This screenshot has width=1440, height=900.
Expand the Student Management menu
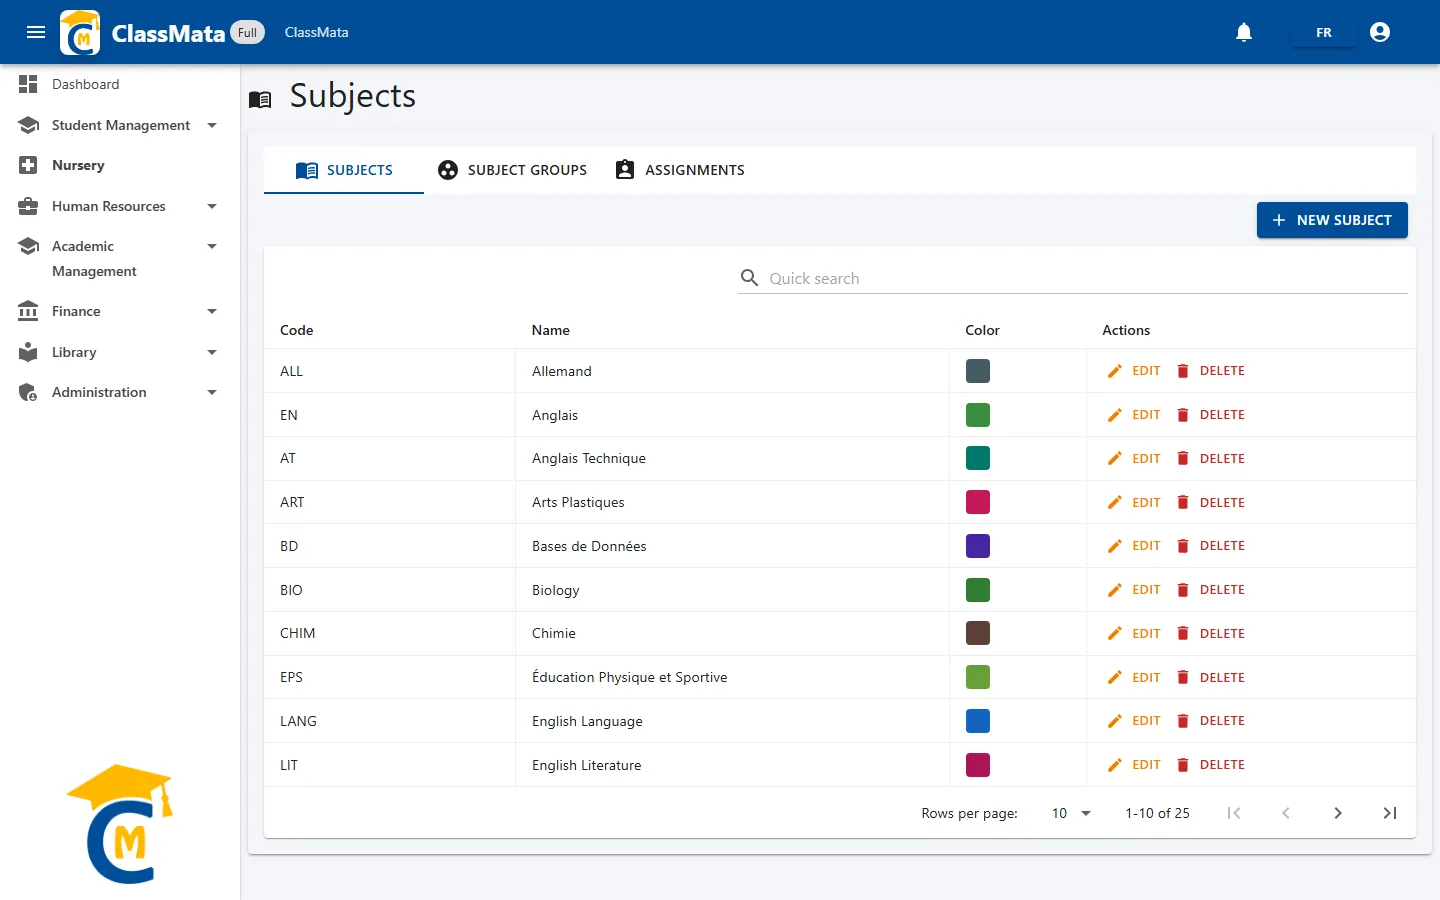pyautogui.click(x=212, y=125)
